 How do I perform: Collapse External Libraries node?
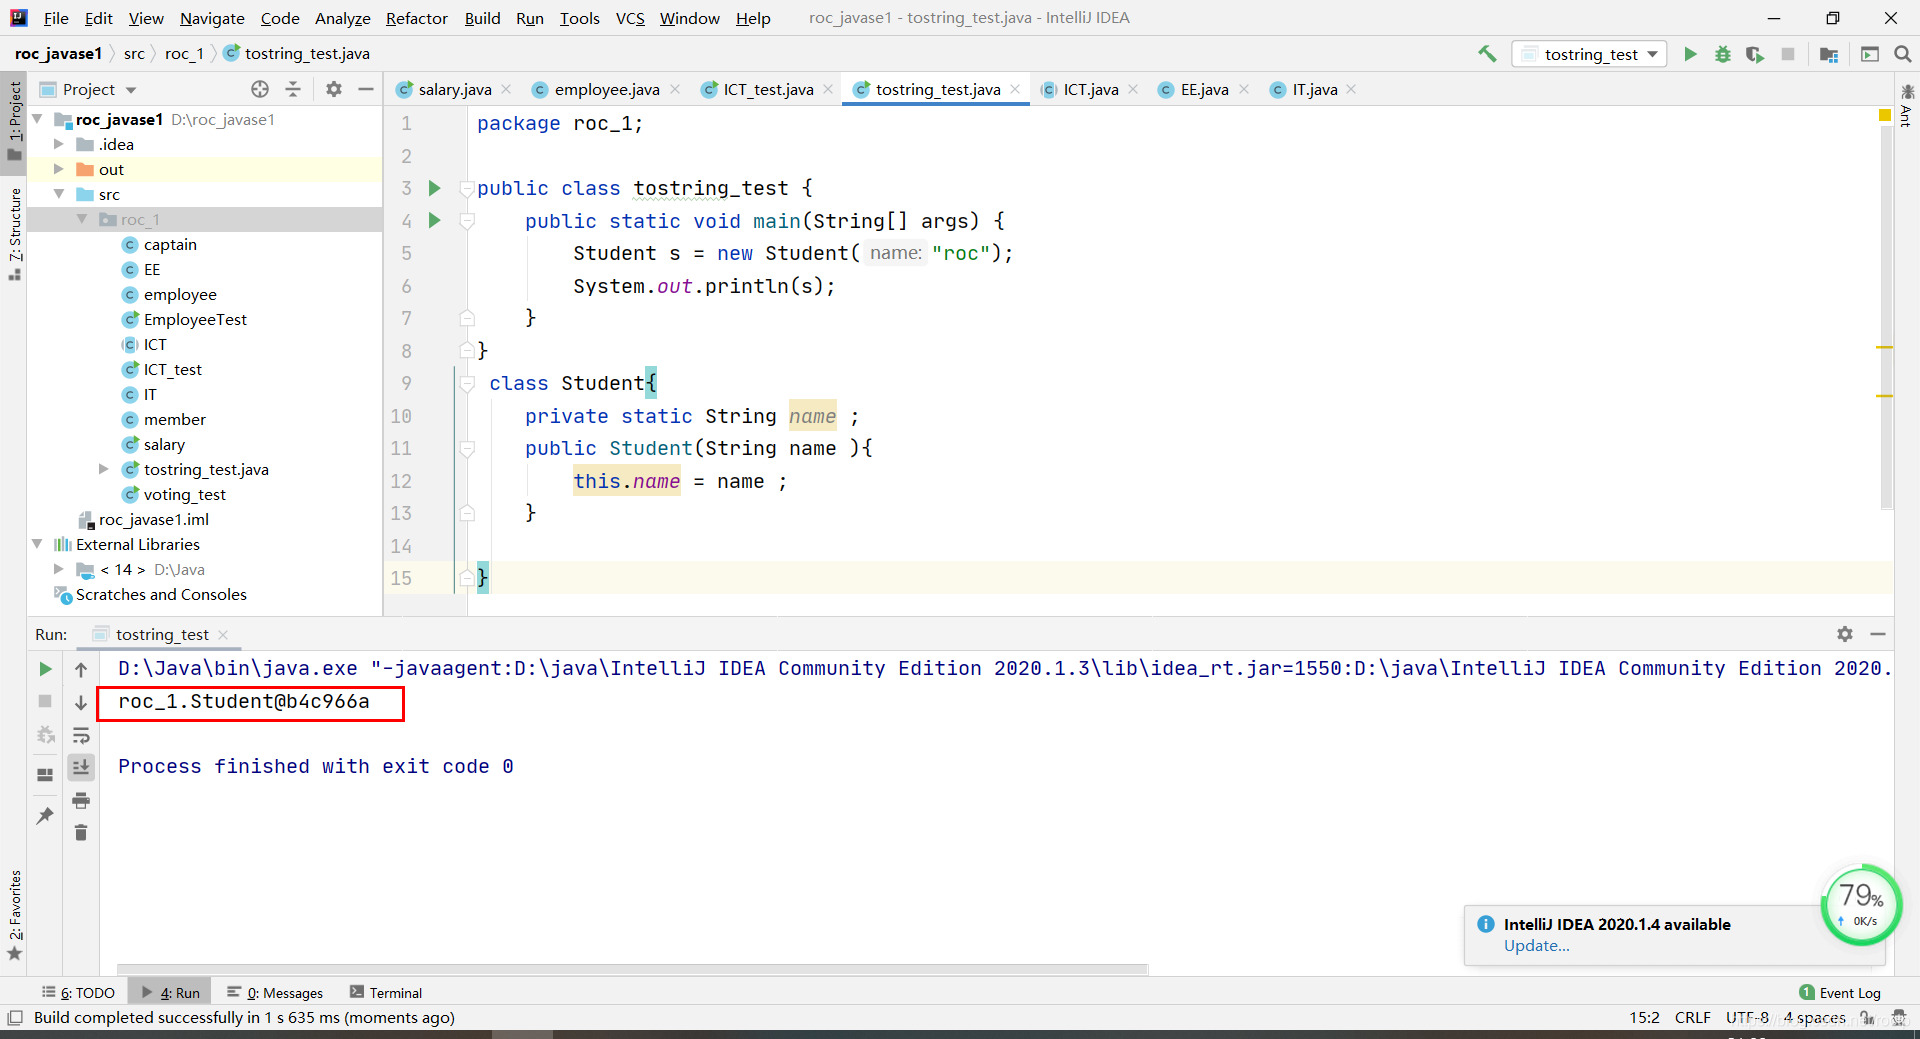click(x=37, y=544)
